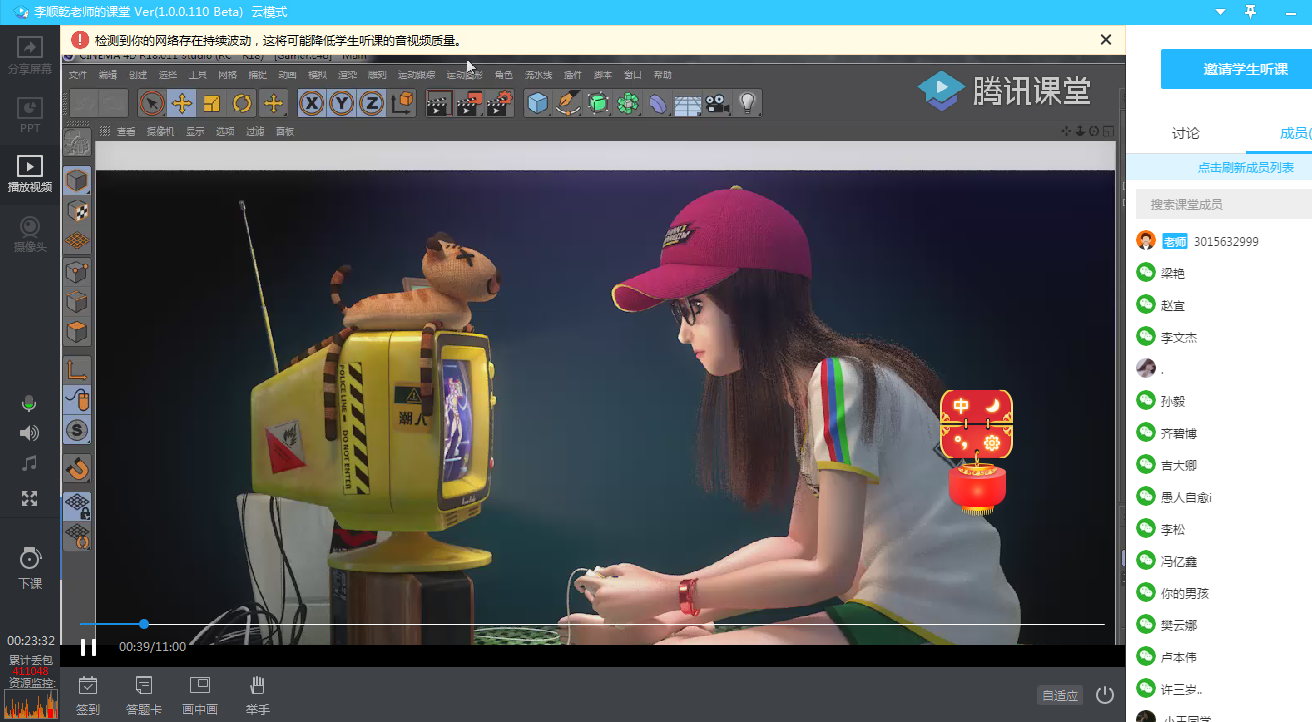Viewport: 1312px width, 722px height.
Task: Select the PPT sharing mode
Action: 29,115
